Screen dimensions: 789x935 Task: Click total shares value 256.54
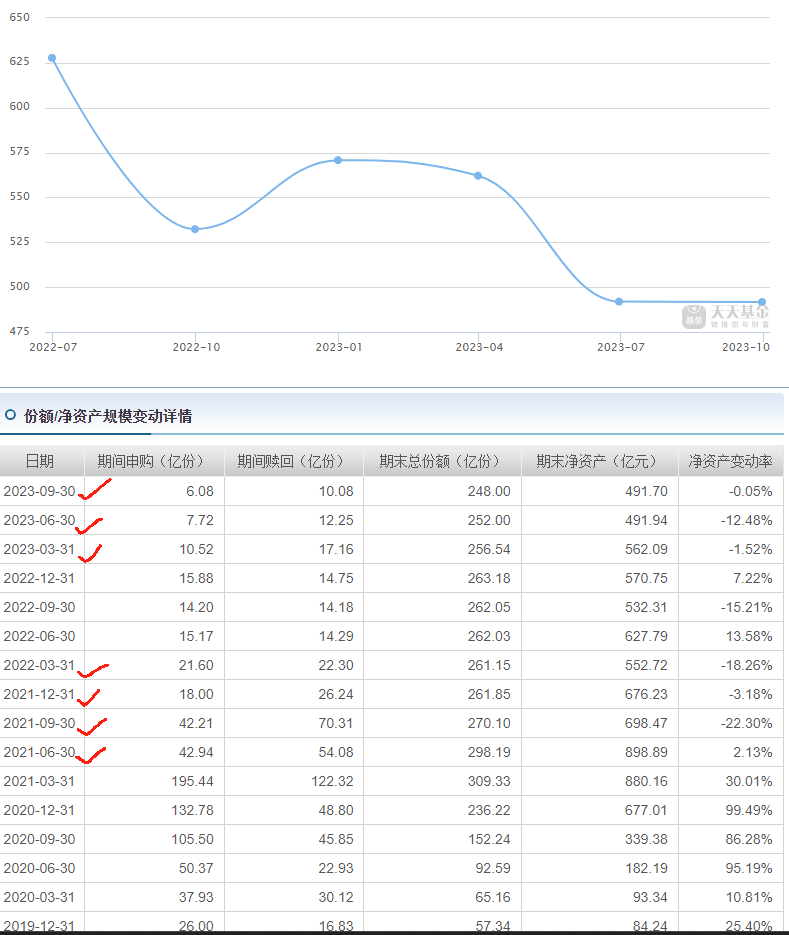coord(489,549)
